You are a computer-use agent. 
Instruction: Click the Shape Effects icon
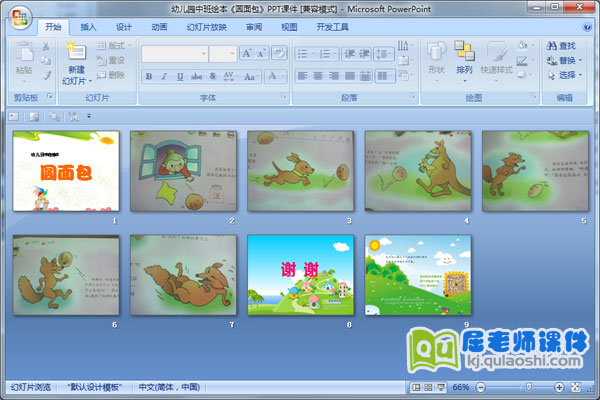click(x=523, y=75)
